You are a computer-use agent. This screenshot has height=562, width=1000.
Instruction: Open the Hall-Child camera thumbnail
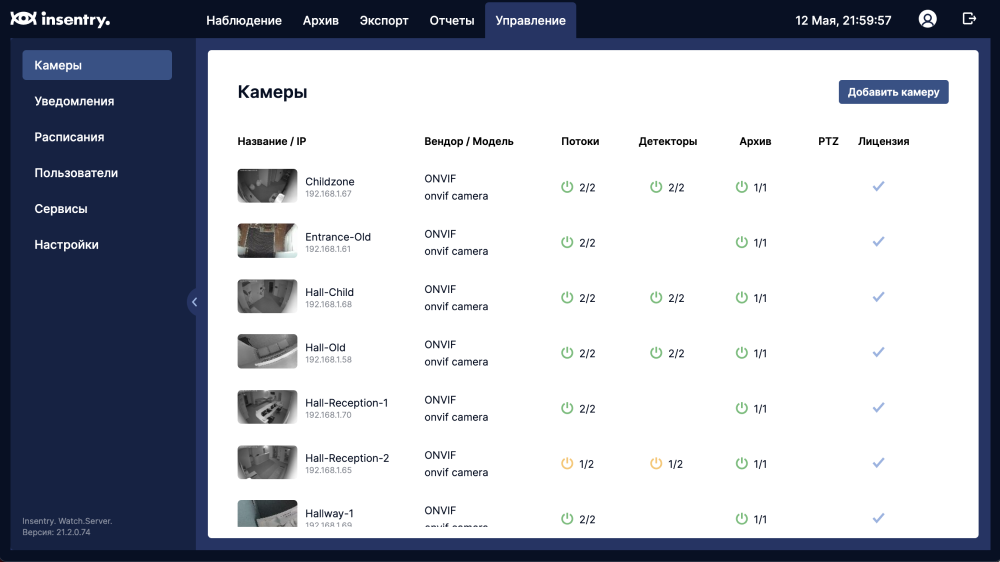click(267, 296)
